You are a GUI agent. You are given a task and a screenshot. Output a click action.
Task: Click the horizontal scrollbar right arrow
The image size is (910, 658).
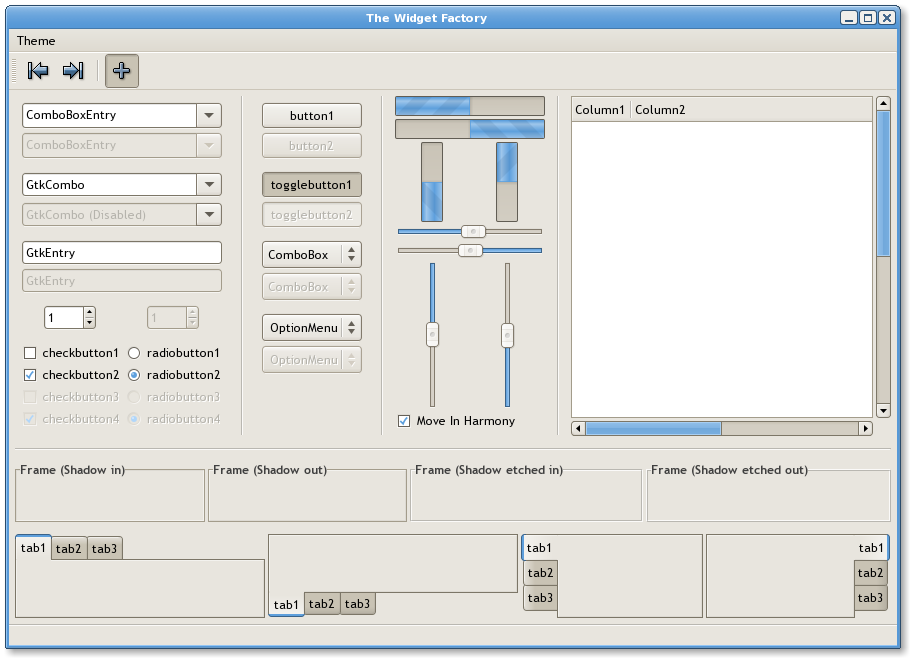point(866,428)
